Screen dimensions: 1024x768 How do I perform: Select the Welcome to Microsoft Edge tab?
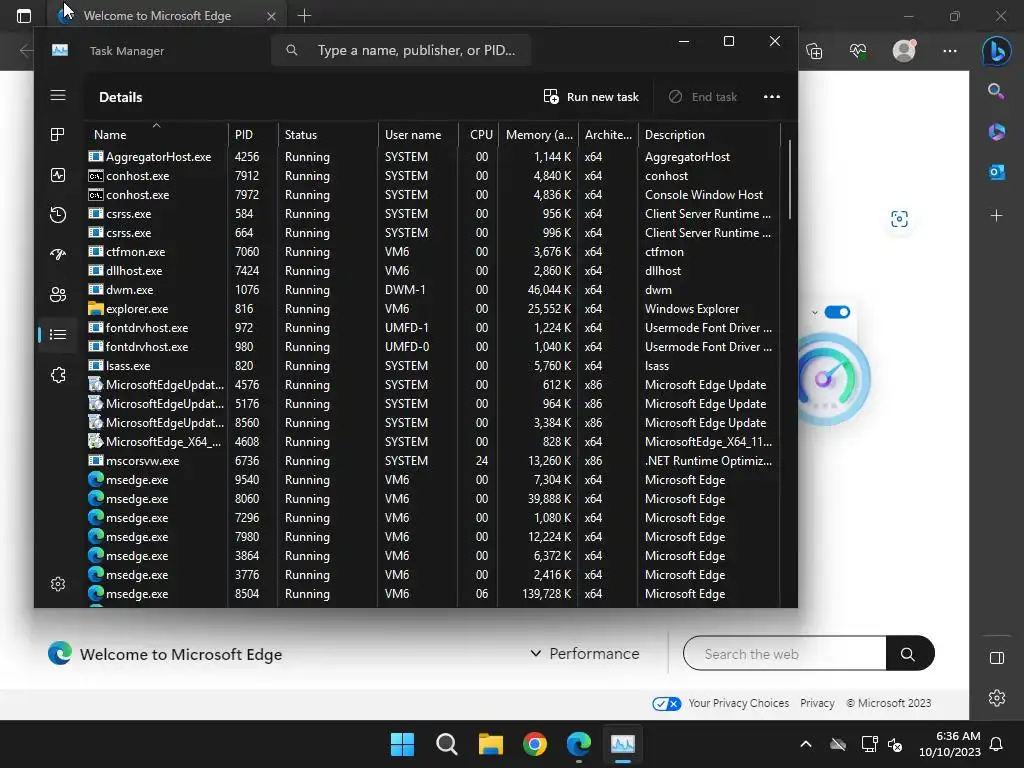tap(167, 16)
